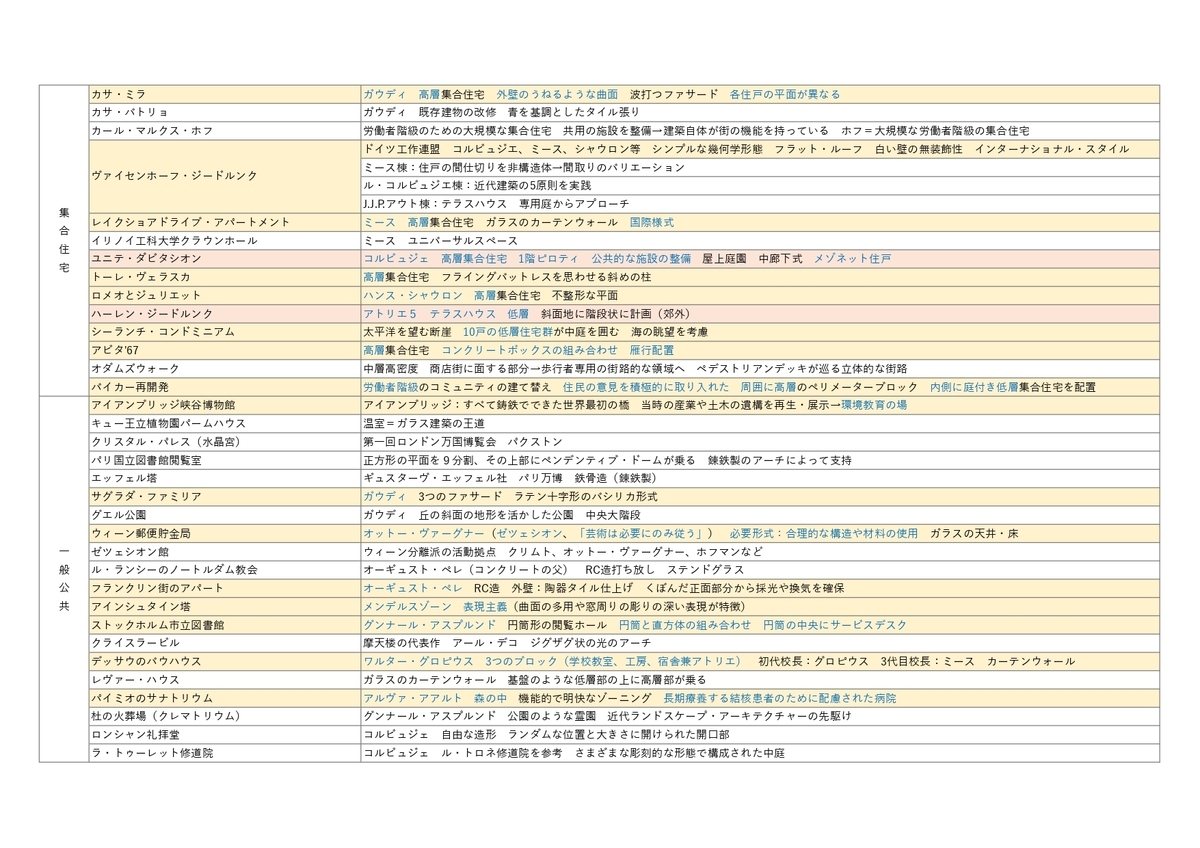
Task: Click the 一般公共 category cell
Action: pos(64,579)
